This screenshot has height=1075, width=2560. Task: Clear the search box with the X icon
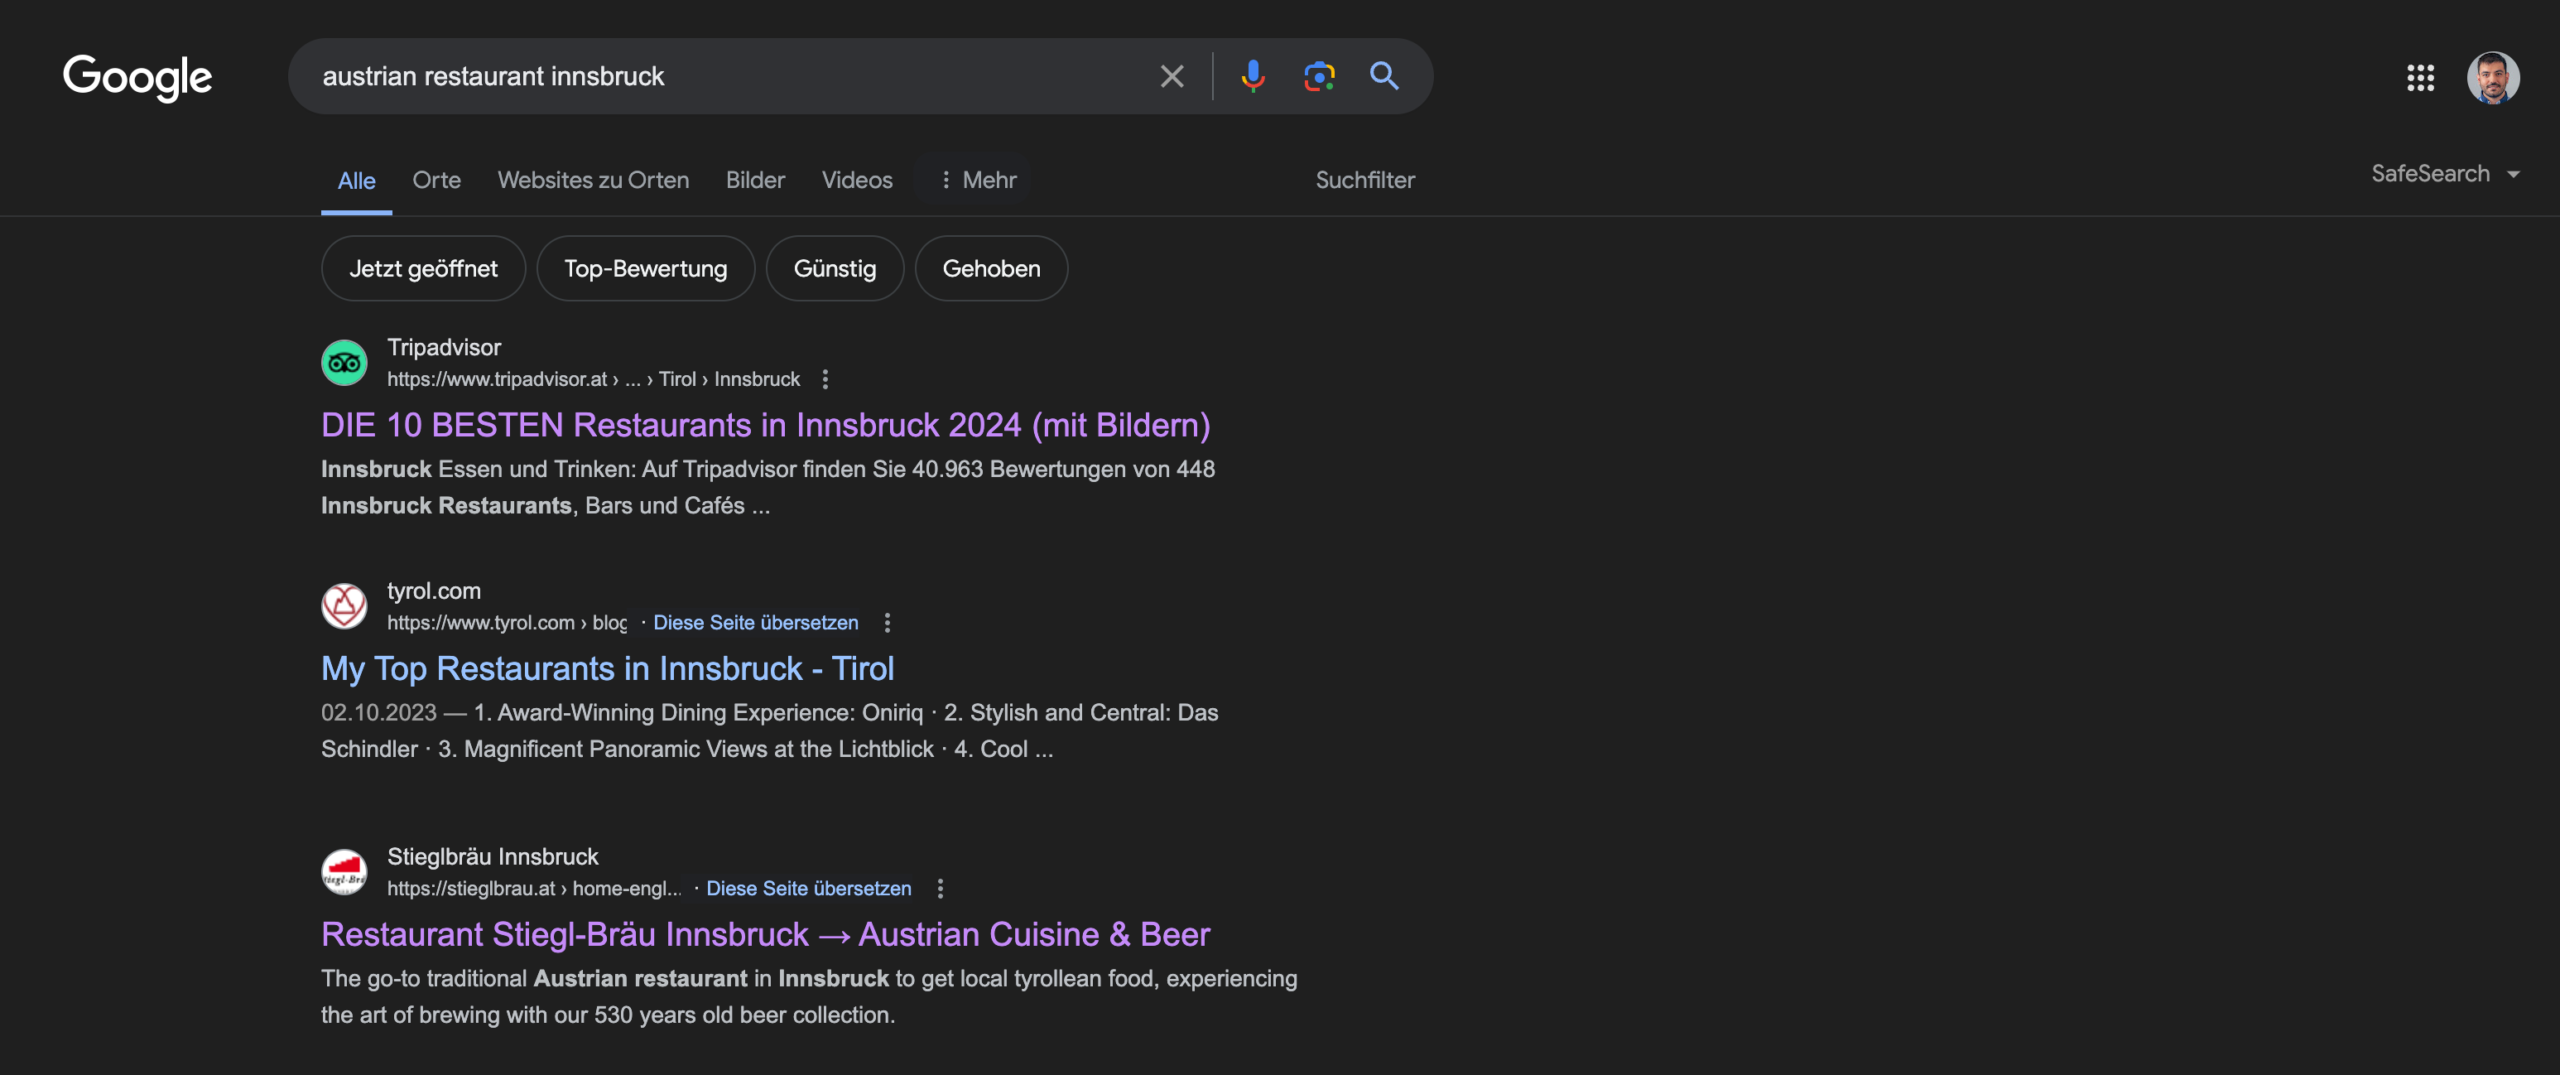click(1171, 76)
